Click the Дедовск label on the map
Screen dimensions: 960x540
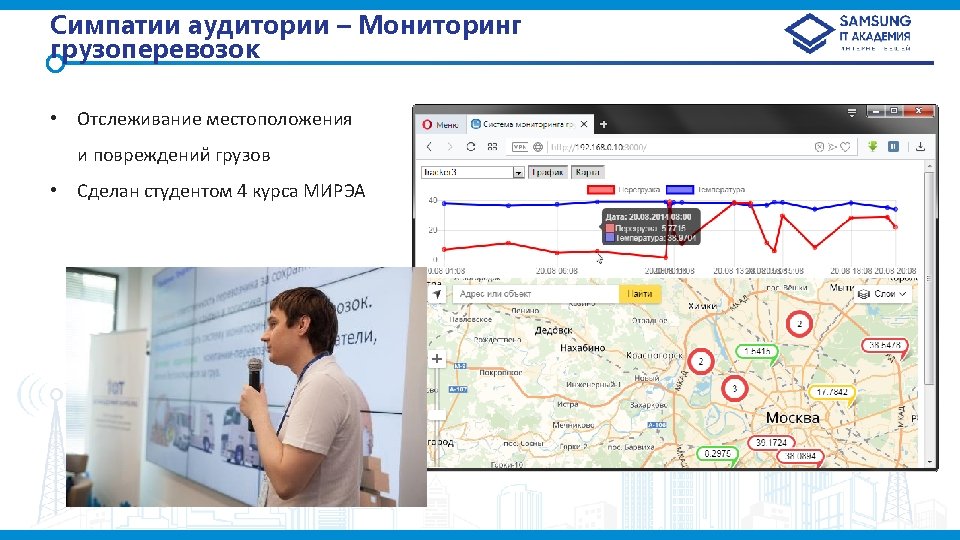(553, 331)
